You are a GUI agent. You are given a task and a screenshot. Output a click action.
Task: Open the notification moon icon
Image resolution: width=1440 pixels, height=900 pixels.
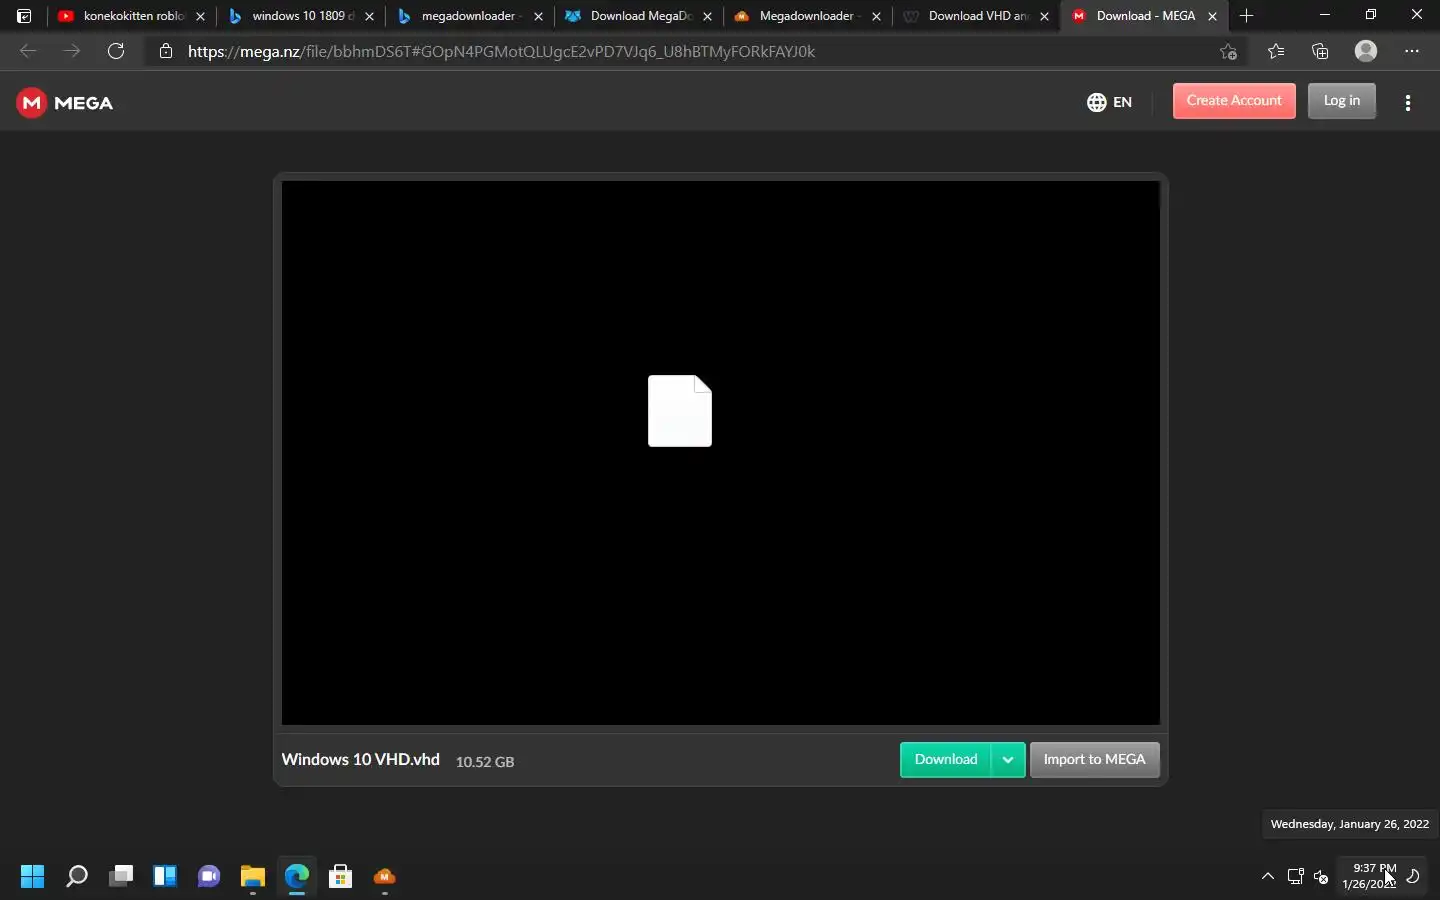pos(1414,877)
